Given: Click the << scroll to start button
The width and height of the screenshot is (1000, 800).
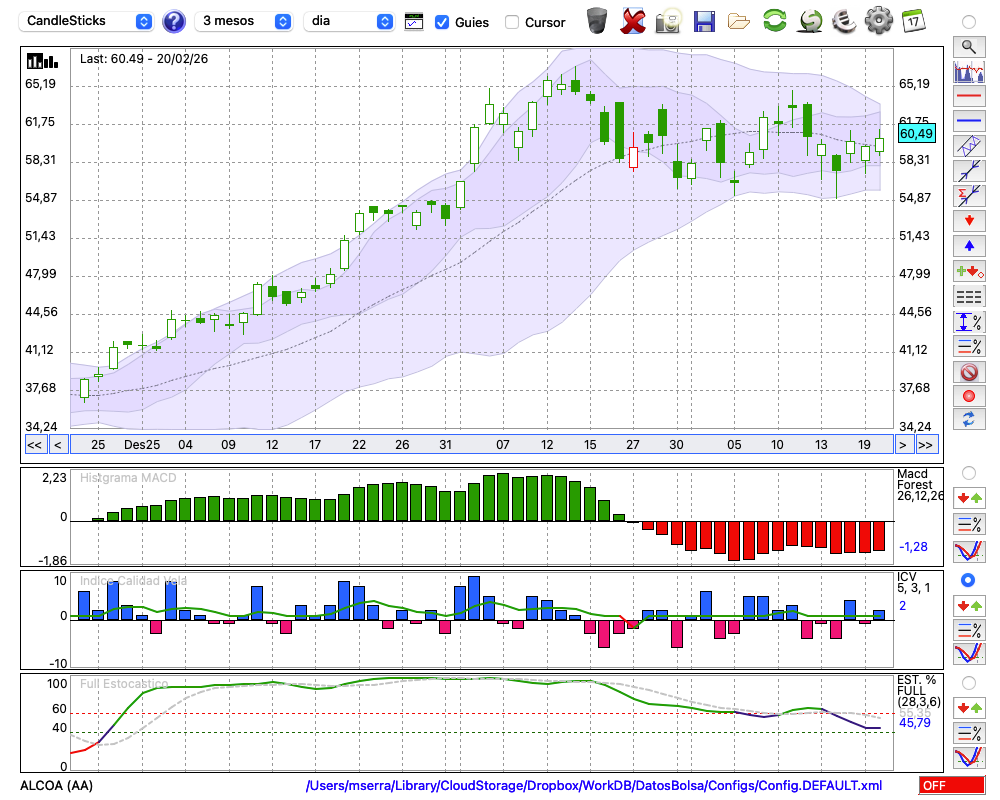Looking at the screenshot, I should [34, 445].
